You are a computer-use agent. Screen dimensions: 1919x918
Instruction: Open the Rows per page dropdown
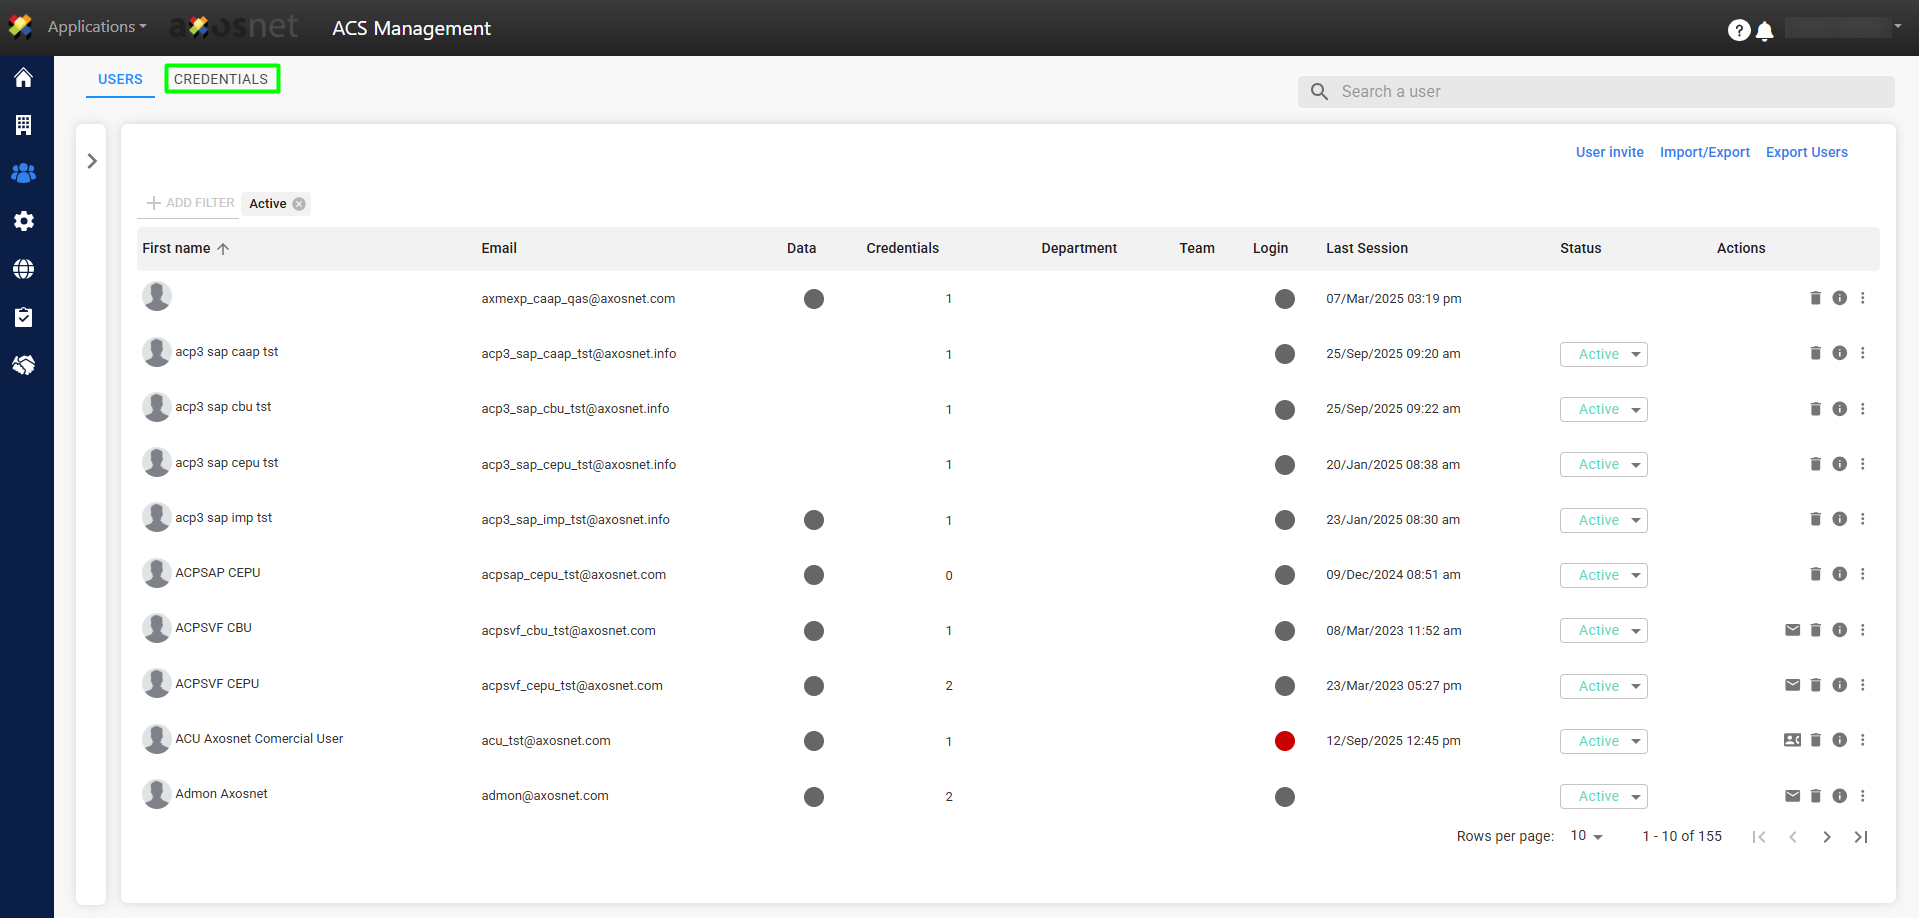tap(1586, 836)
